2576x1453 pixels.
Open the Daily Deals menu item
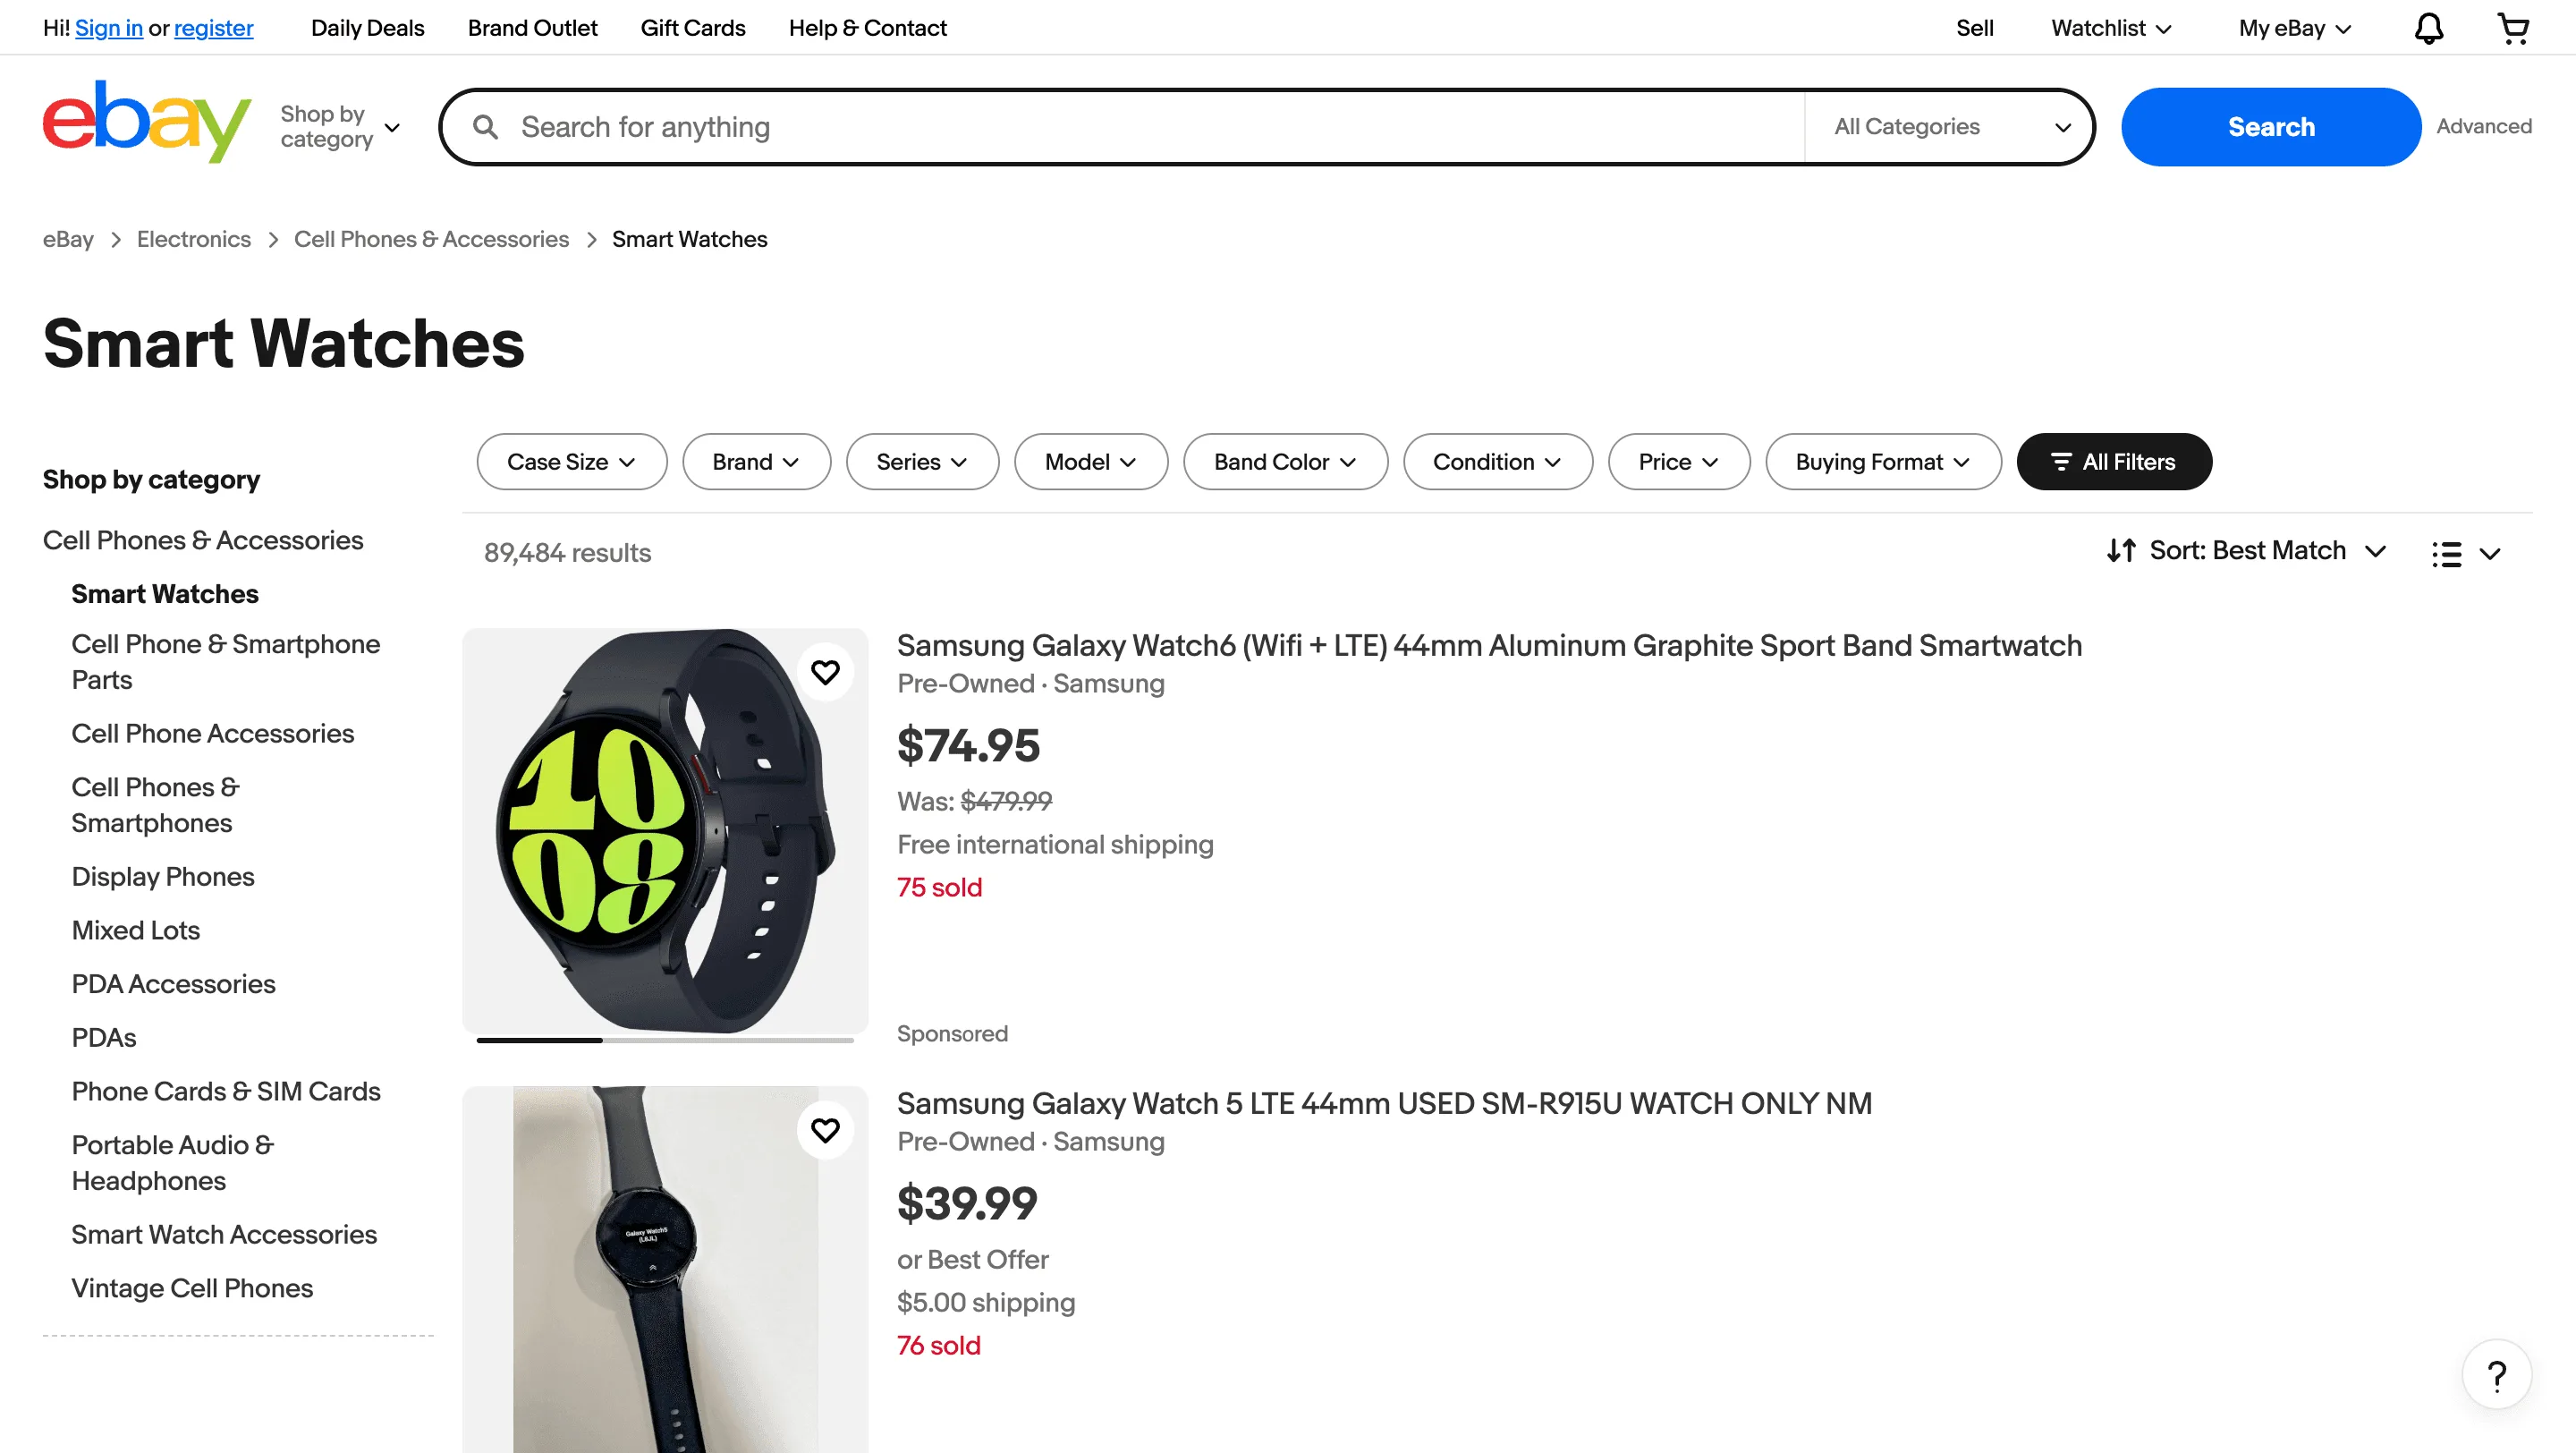367,27
